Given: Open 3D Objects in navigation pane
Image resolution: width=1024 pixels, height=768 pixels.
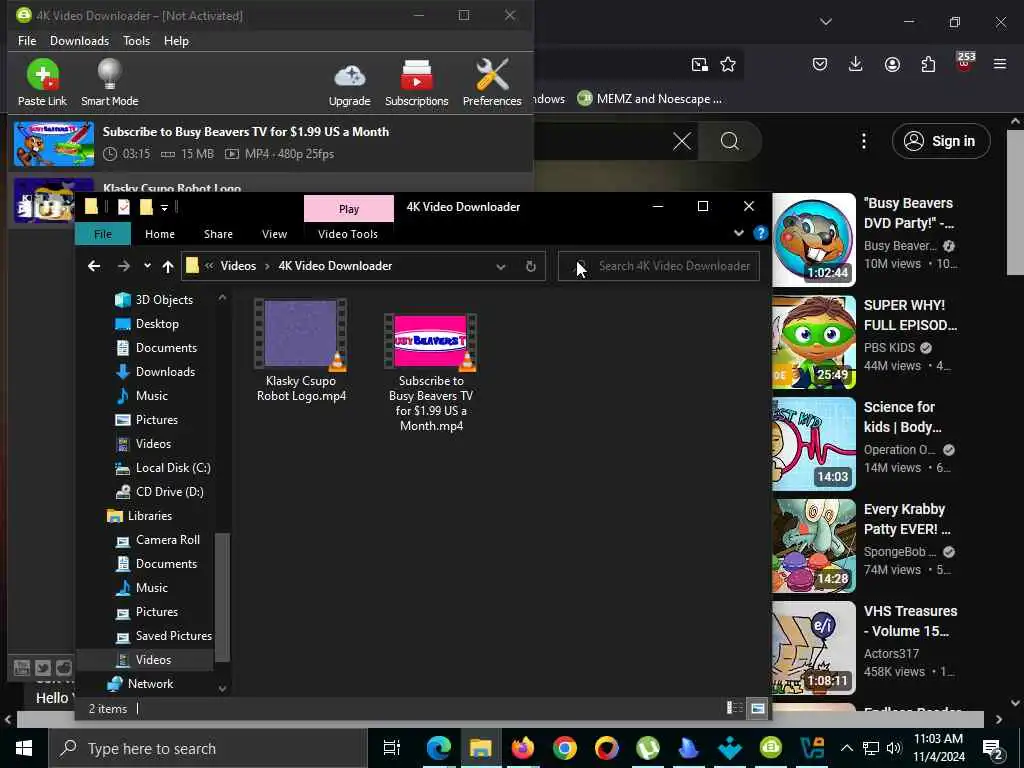Looking at the screenshot, I should click(x=164, y=300).
